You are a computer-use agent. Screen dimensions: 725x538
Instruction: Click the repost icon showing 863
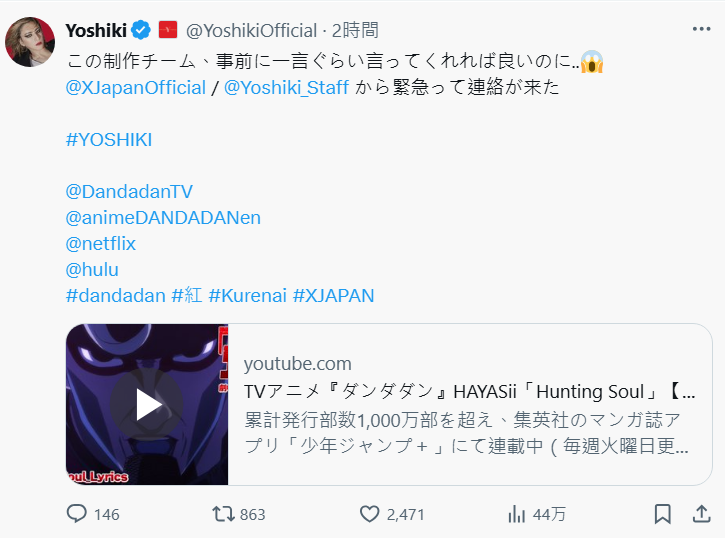[223, 514]
